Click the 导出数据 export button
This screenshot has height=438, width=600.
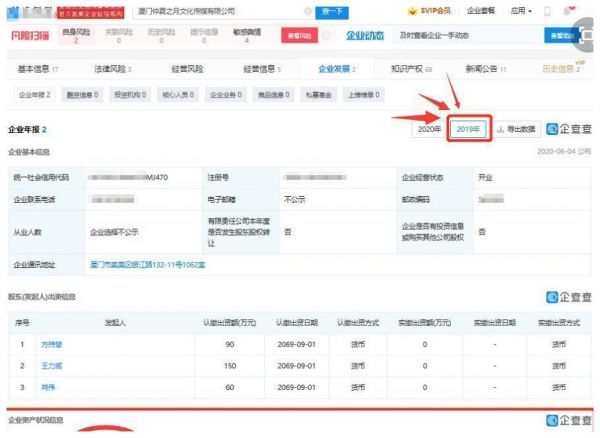[516, 130]
